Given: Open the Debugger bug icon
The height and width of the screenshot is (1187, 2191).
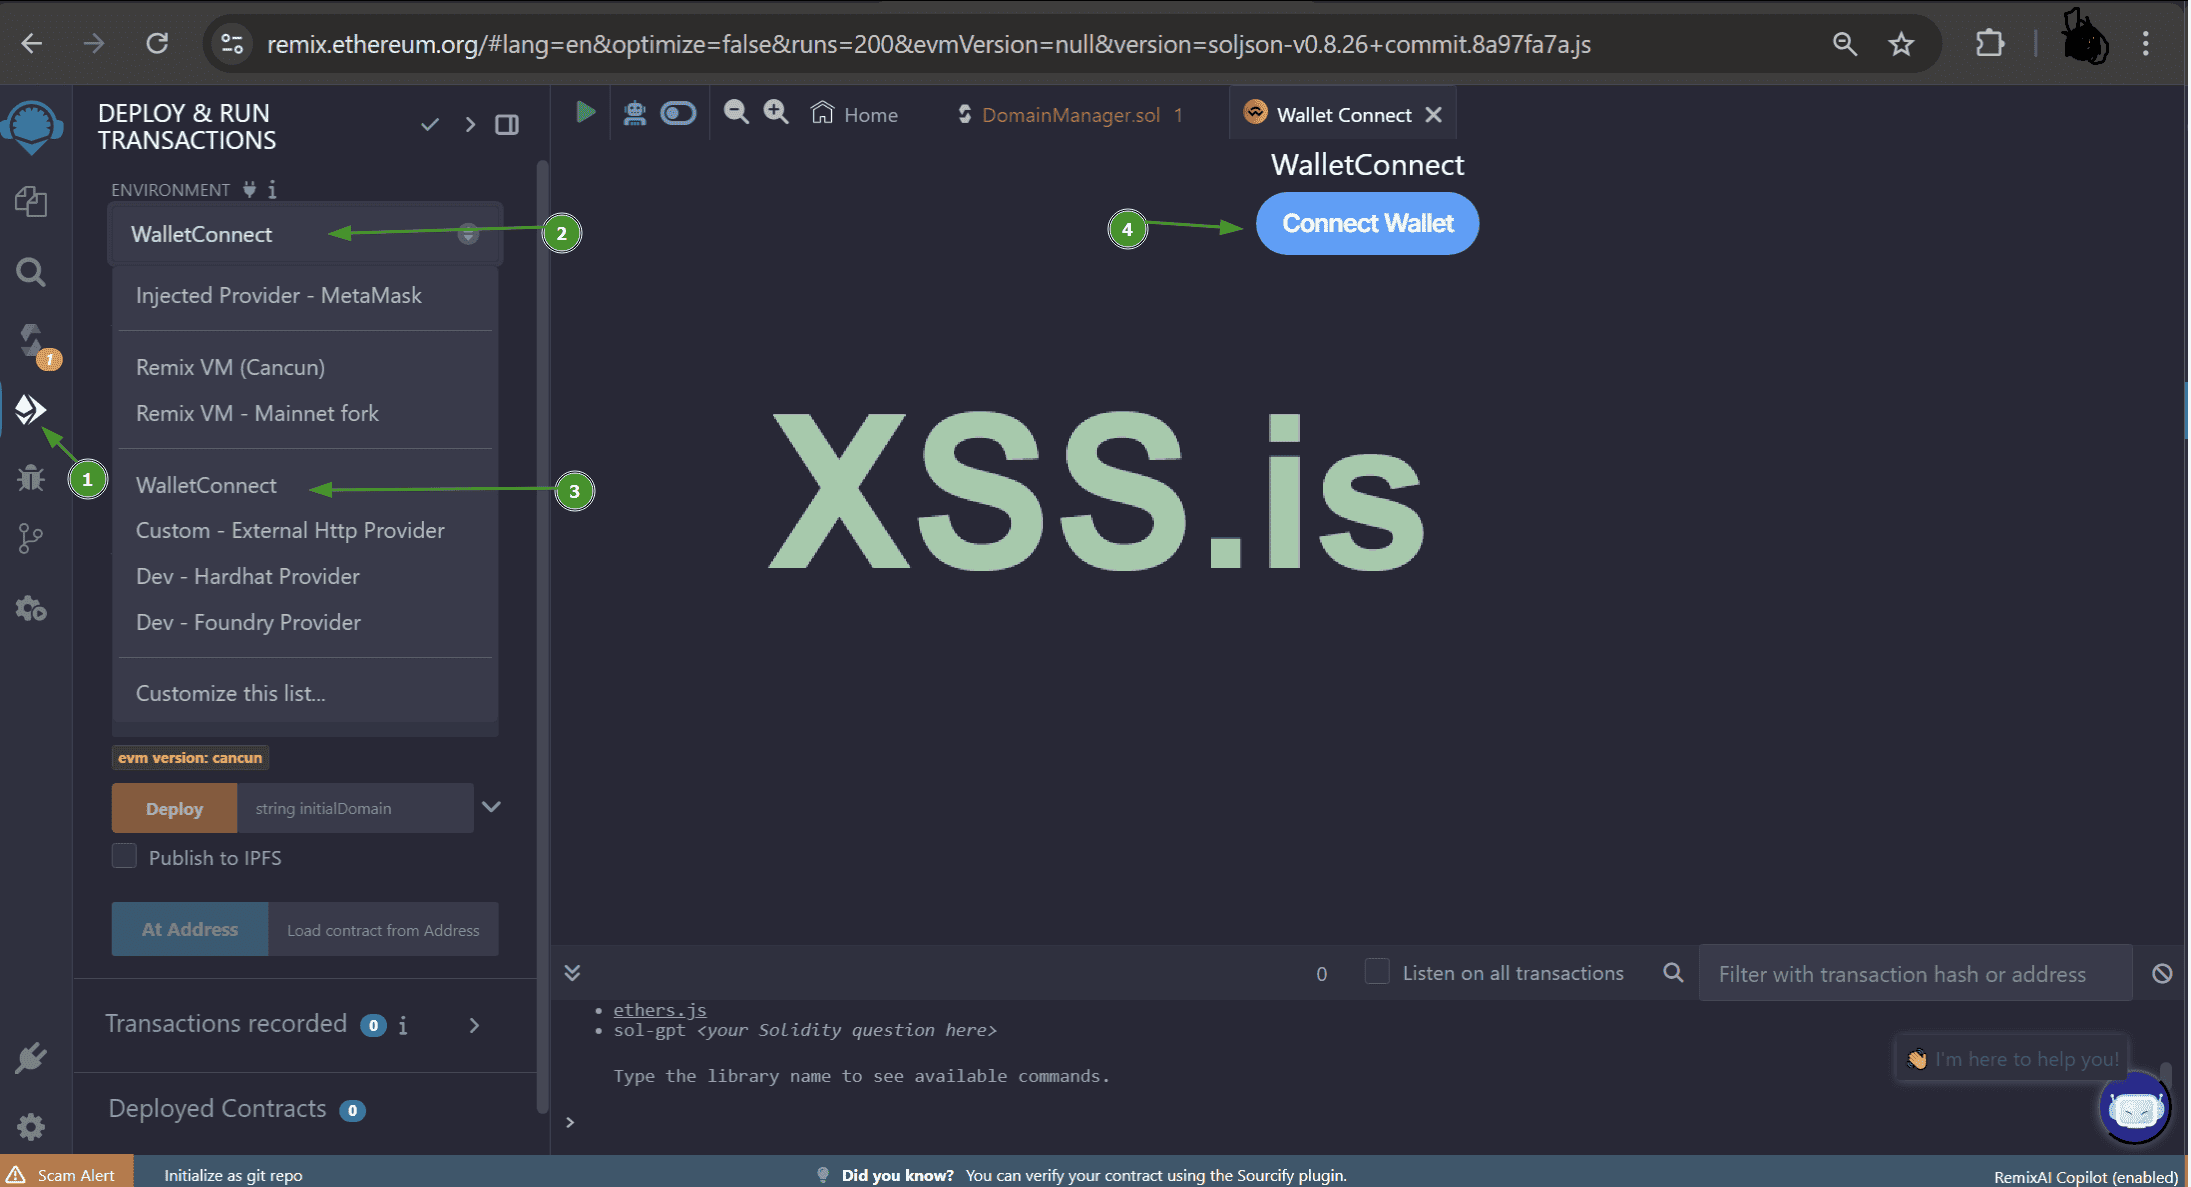Looking at the screenshot, I should 31,478.
